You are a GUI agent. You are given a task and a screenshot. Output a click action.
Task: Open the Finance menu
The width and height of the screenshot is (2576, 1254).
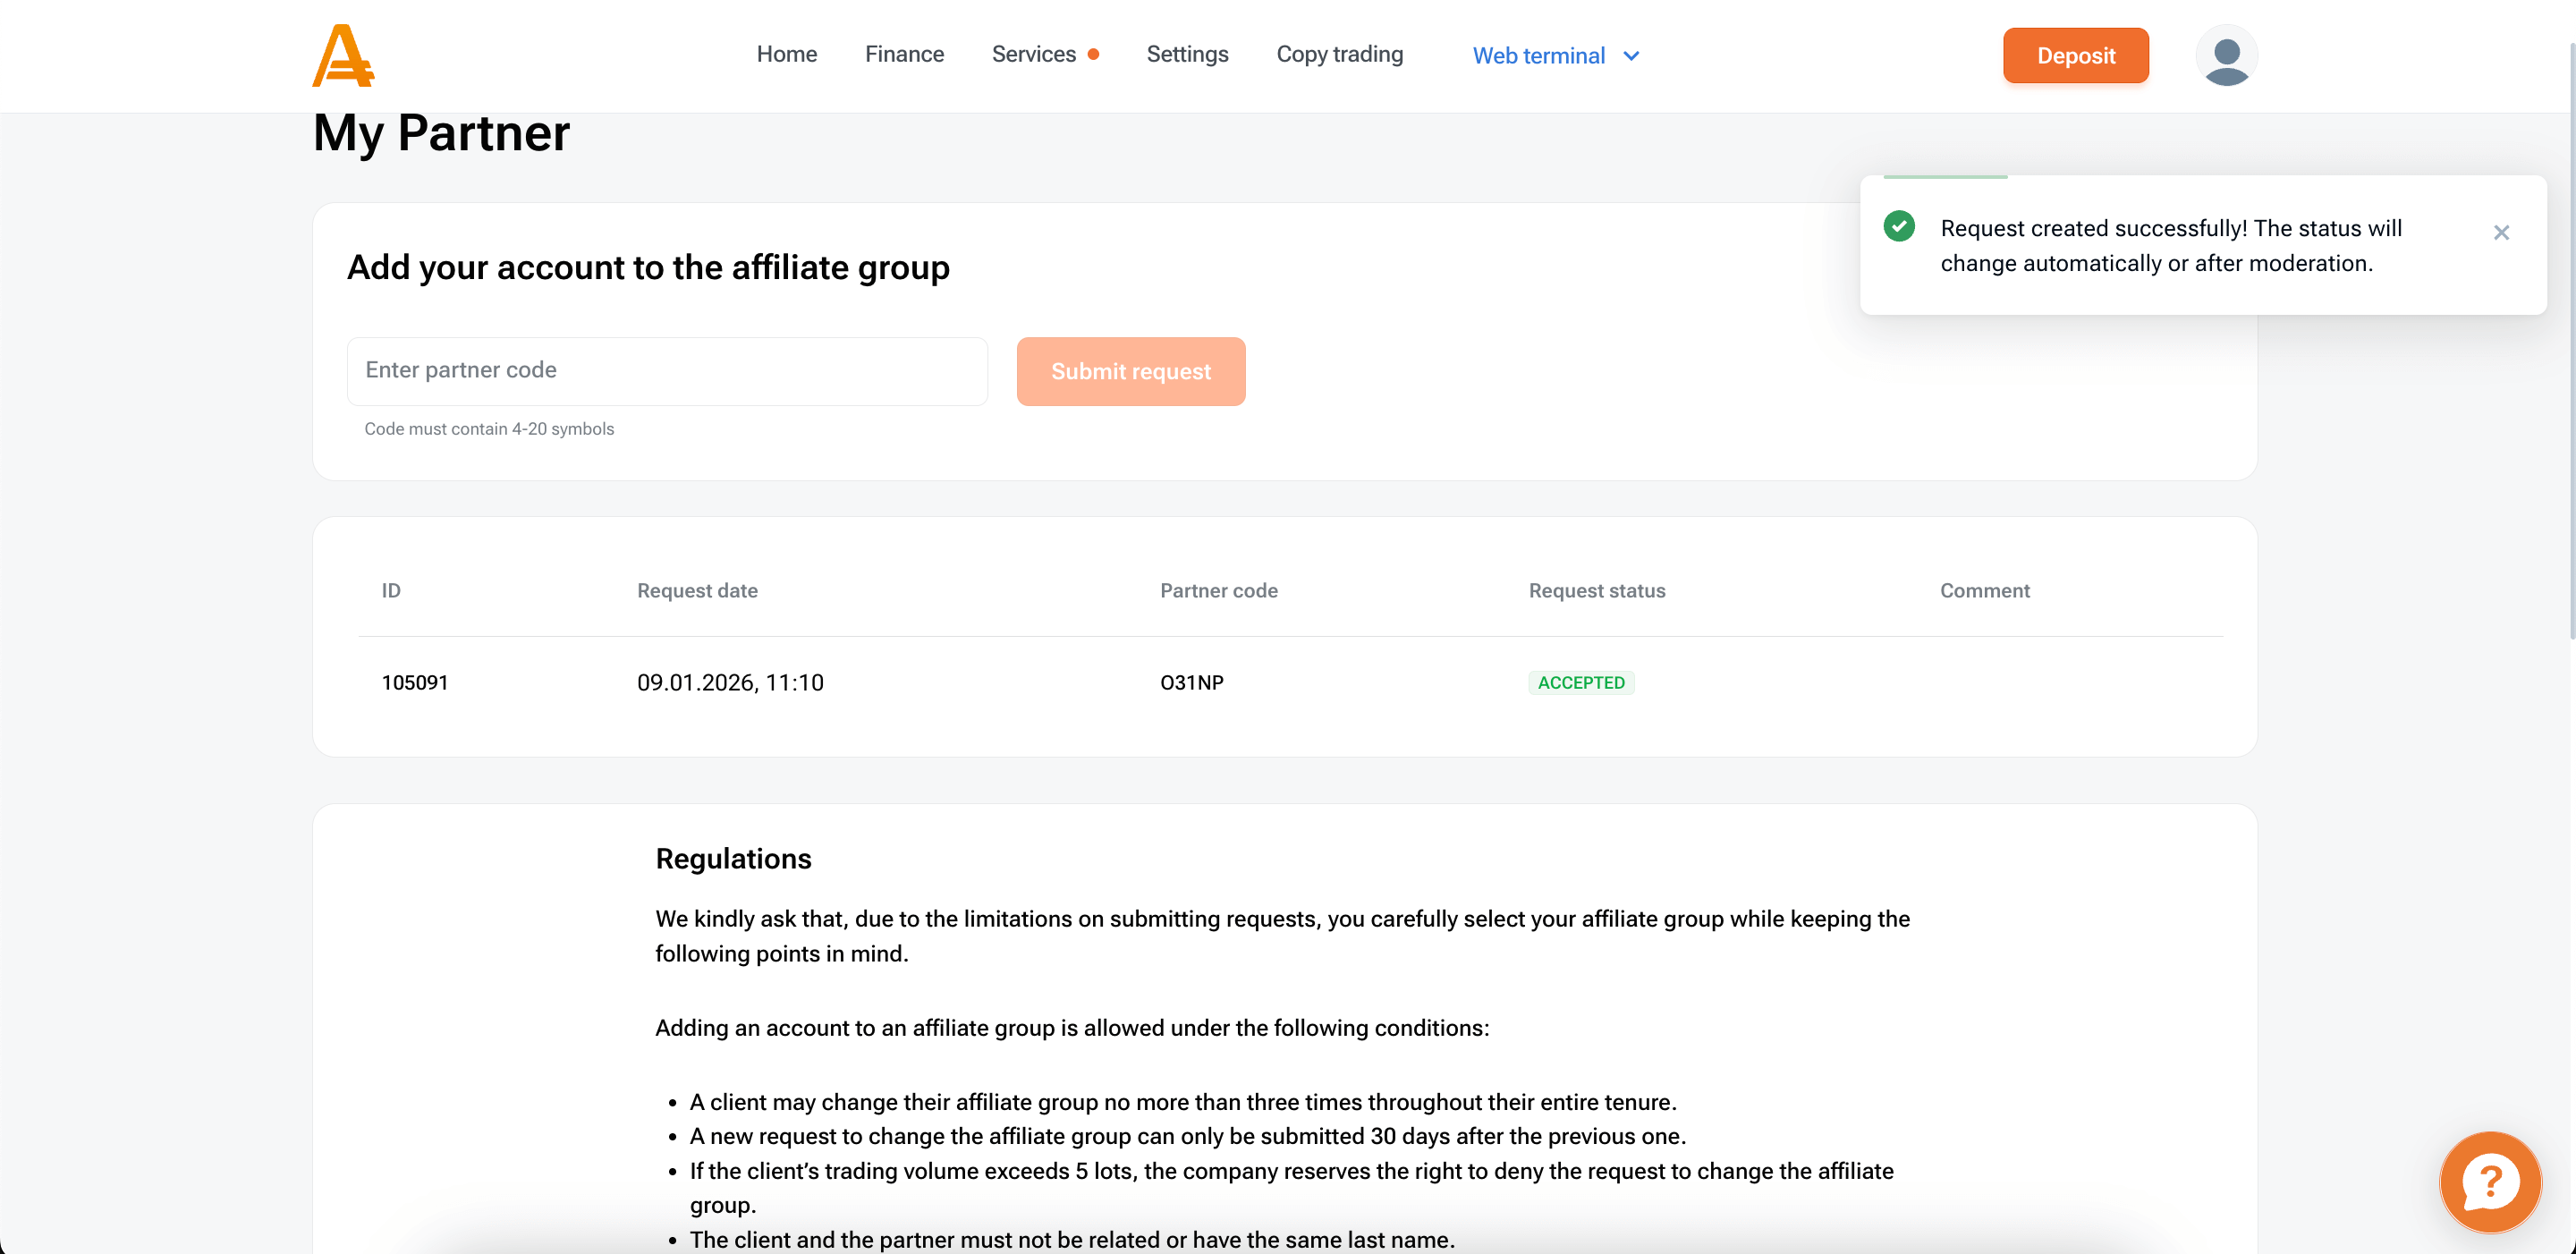[x=903, y=54]
